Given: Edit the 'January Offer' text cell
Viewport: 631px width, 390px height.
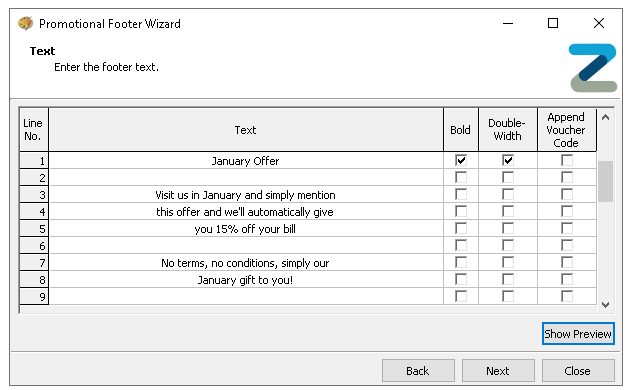Looking at the screenshot, I should point(245,161).
